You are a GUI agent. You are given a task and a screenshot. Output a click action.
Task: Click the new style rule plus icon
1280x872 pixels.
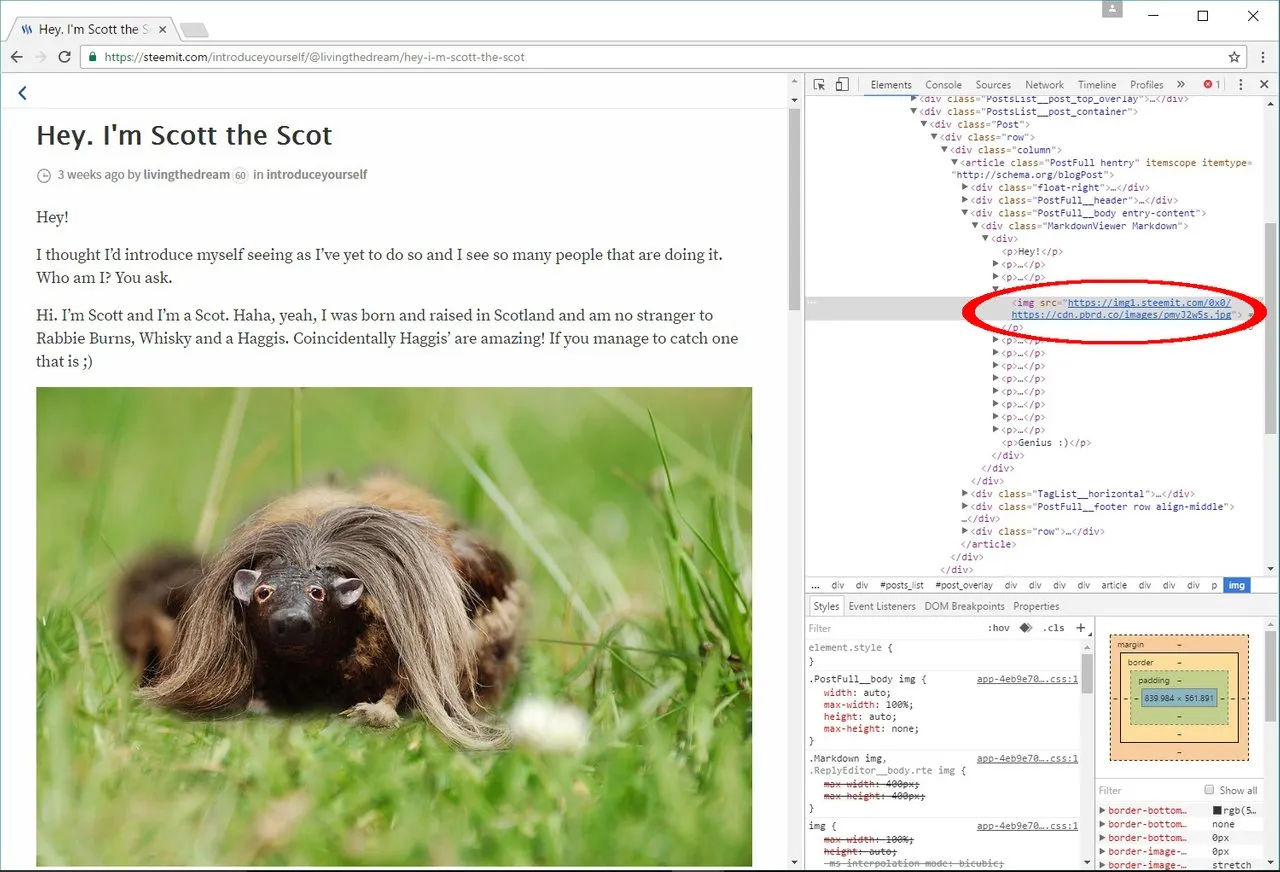pyautogui.click(x=1080, y=628)
